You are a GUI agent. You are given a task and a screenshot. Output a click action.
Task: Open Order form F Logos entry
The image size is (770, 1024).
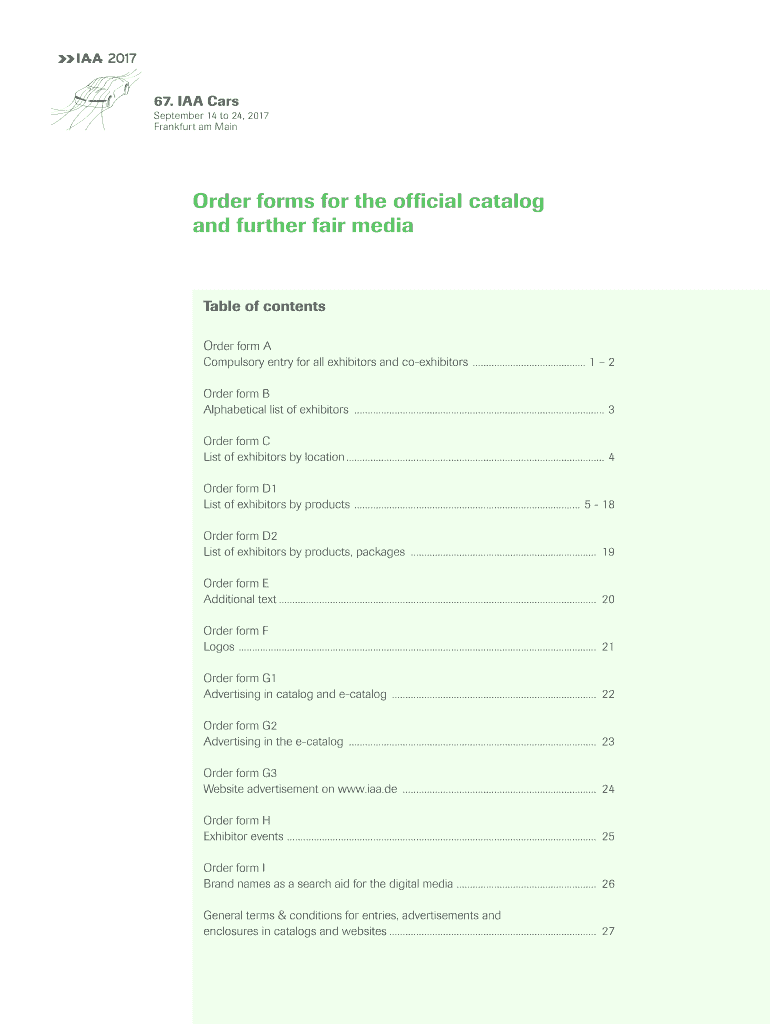[219, 647]
